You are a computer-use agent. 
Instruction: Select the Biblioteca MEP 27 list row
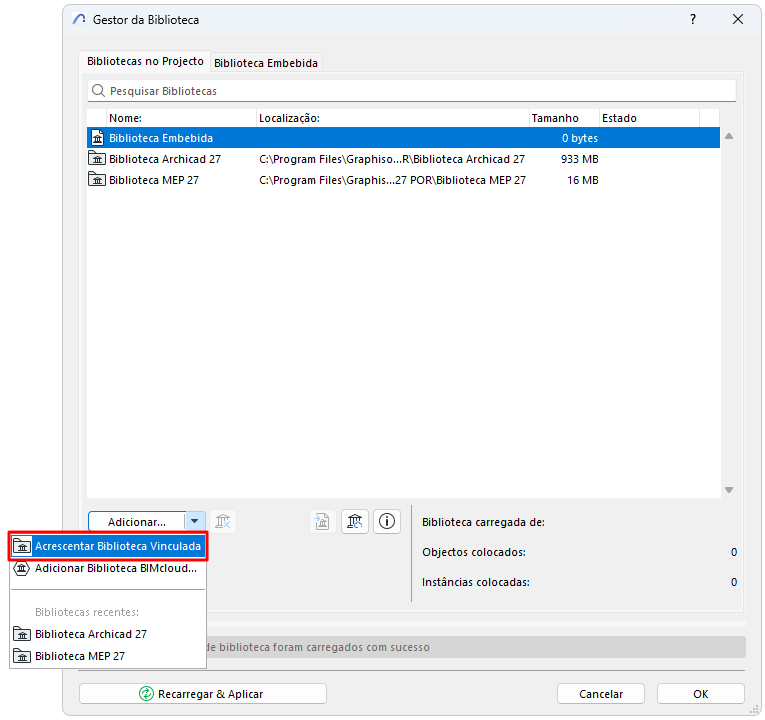(403, 180)
